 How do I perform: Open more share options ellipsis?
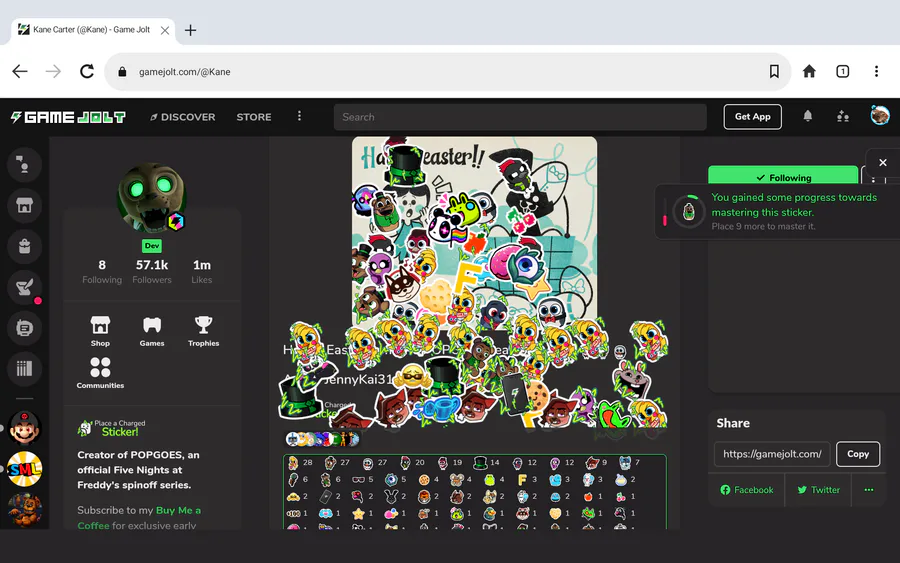(869, 490)
